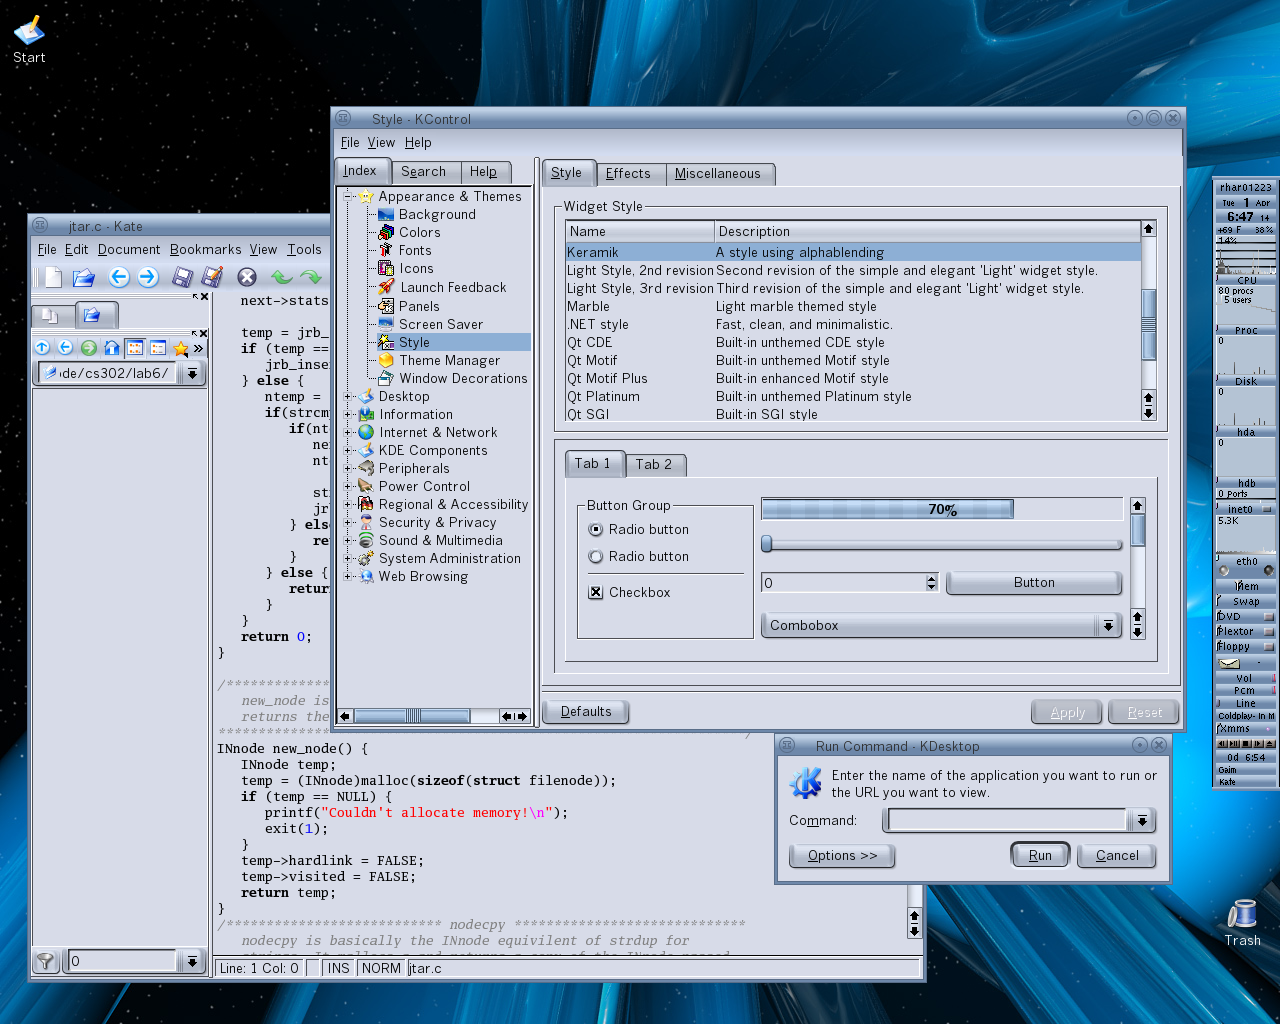Click the Save As floppy-with-pencil icon in Kate

coord(212,277)
